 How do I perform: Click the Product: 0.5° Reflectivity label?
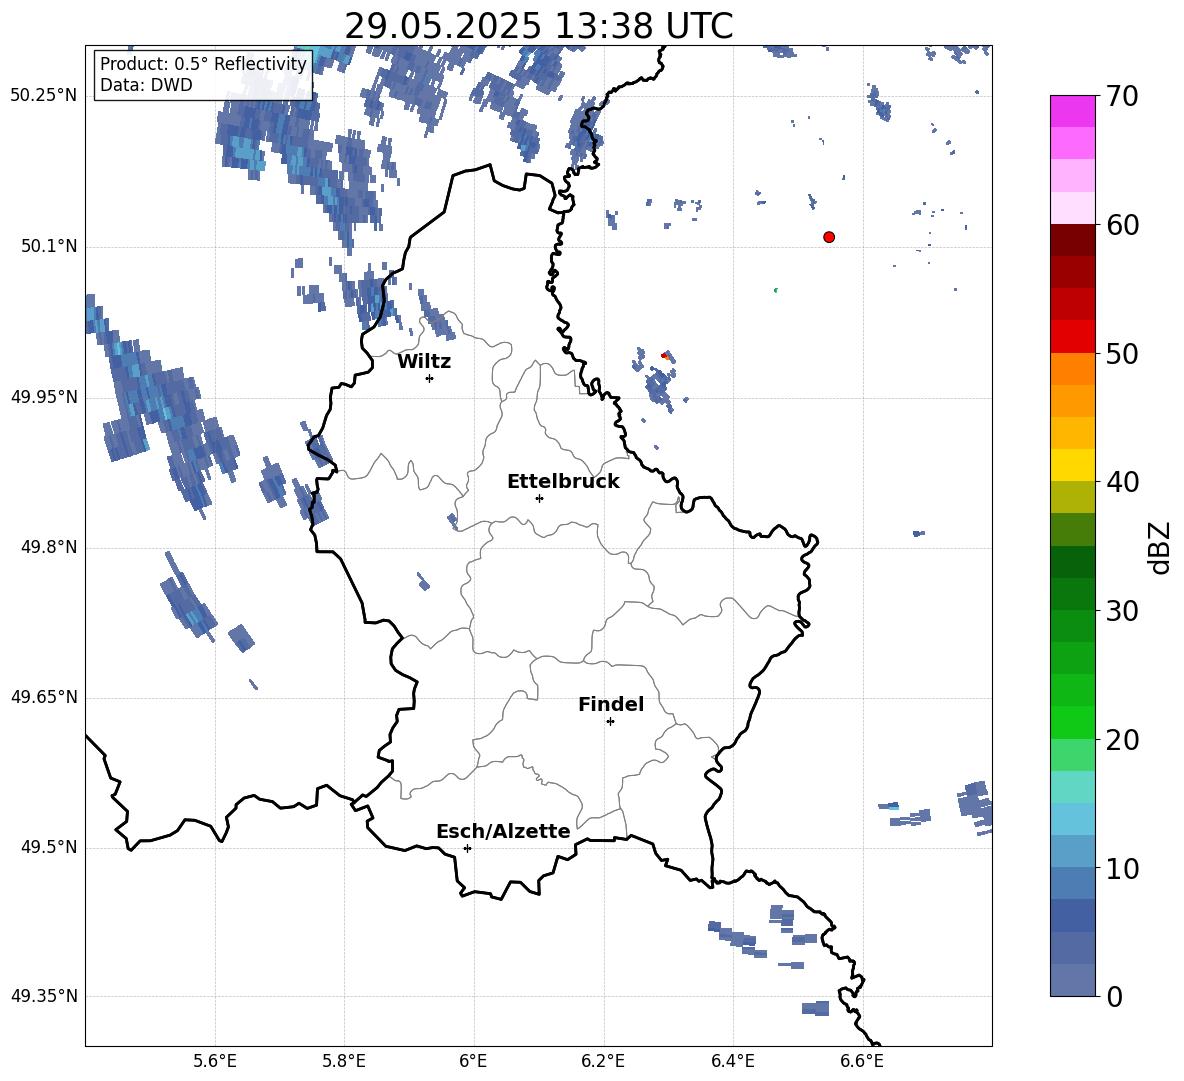pyautogui.click(x=203, y=63)
